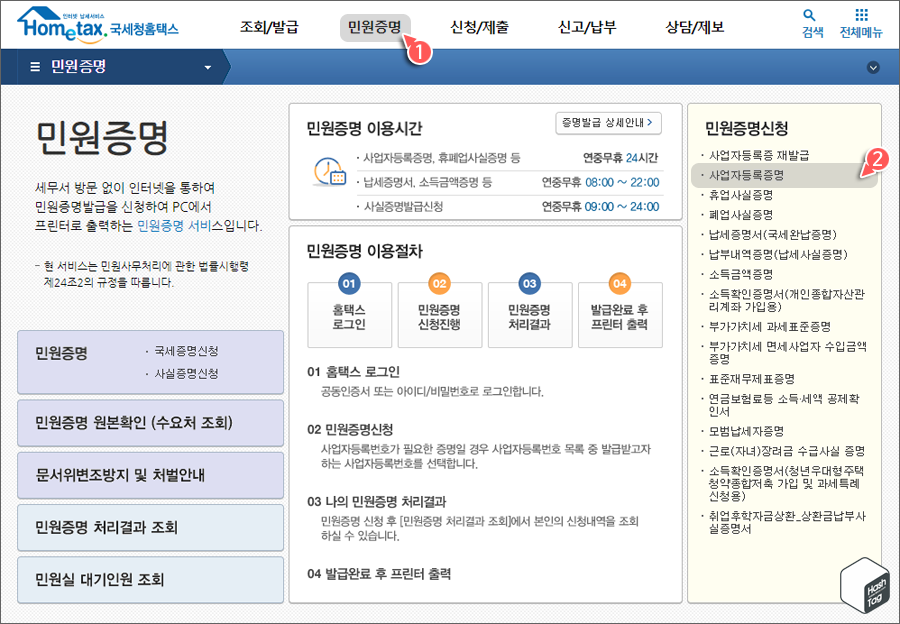900x624 pixels.
Task: Open the 신고/납부 menu
Action: tap(585, 25)
